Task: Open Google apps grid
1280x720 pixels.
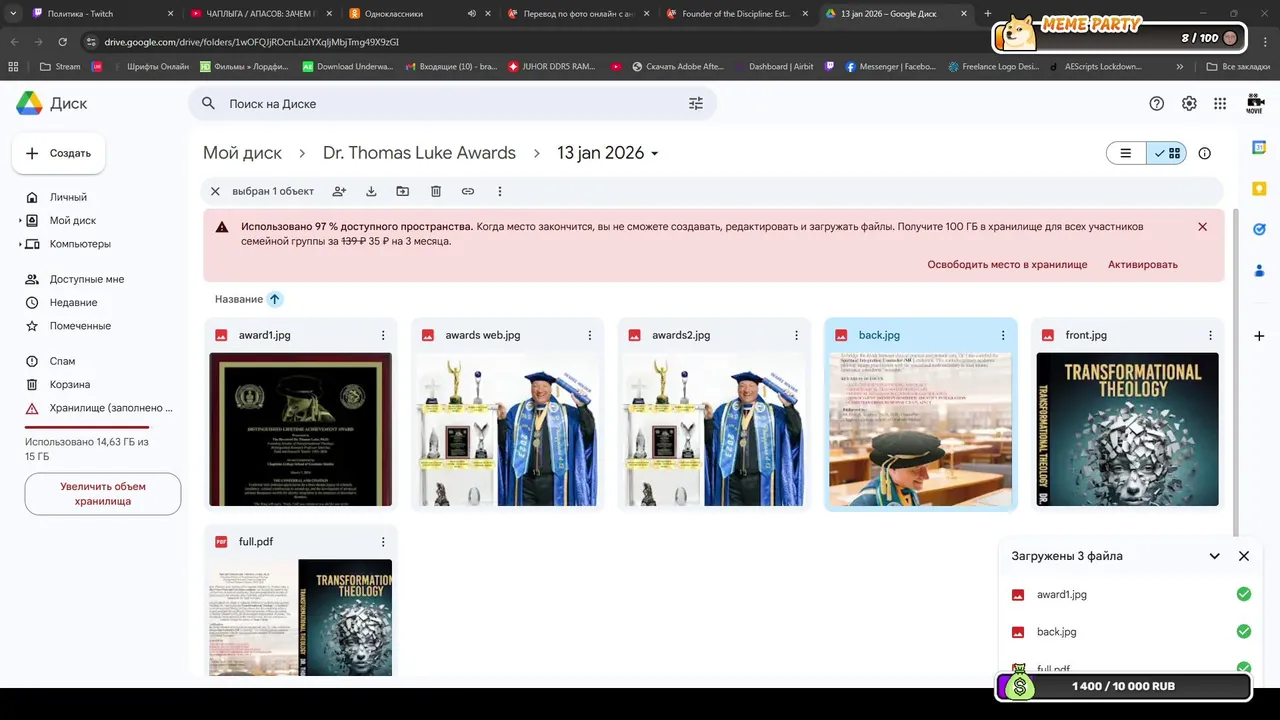Action: click(x=1220, y=103)
